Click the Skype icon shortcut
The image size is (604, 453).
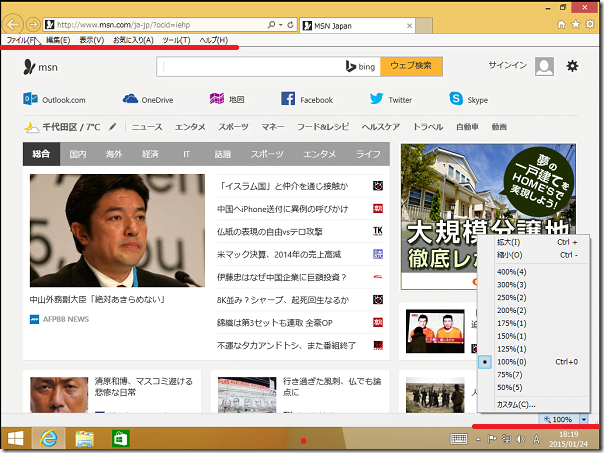point(456,99)
